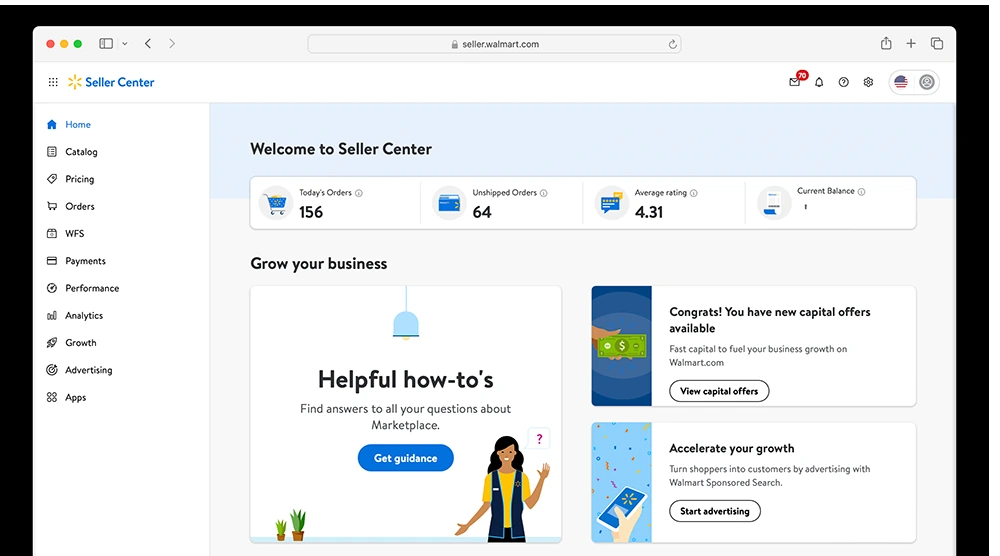Open the help question mark icon in header
This screenshot has height=556, width=1000.
[x=844, y=82]
